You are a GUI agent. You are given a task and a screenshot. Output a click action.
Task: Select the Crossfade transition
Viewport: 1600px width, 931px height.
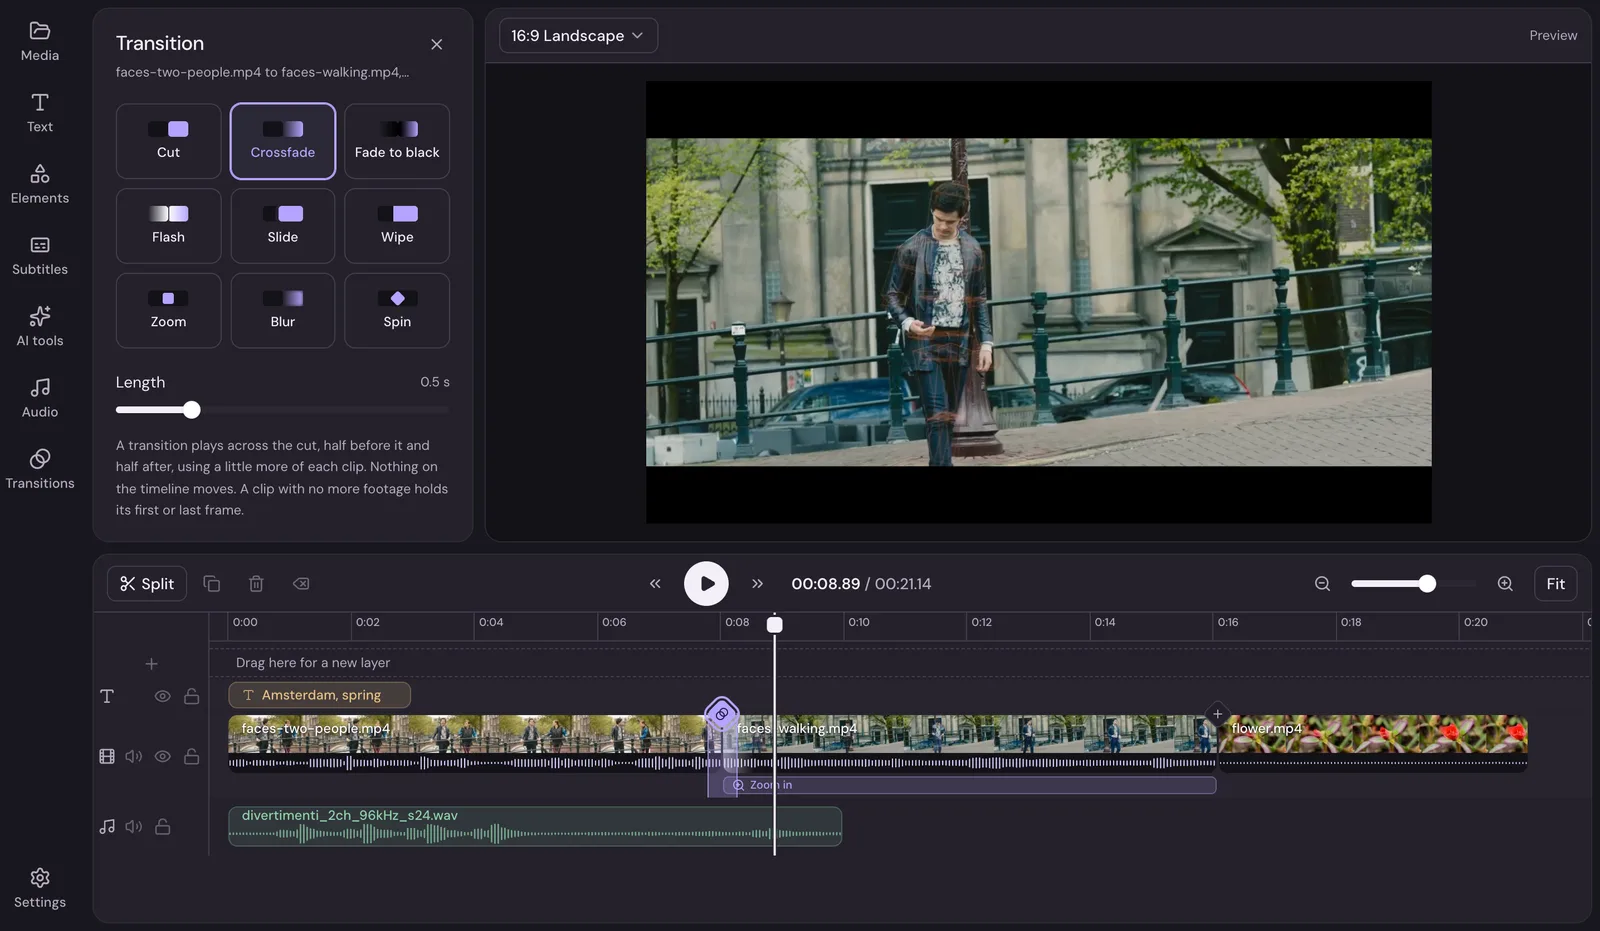[x=283, y=141]
